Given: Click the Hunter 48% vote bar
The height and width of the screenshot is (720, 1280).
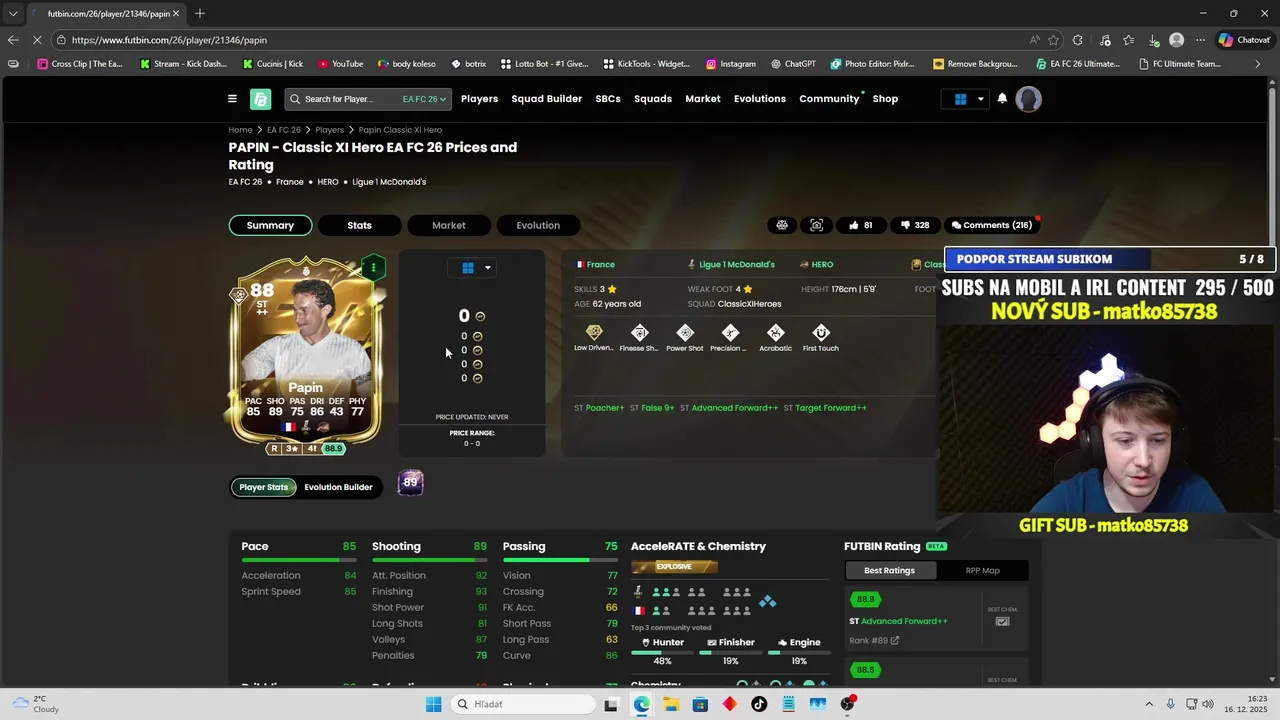Looking at the screenshot, I should click(662, 652).
